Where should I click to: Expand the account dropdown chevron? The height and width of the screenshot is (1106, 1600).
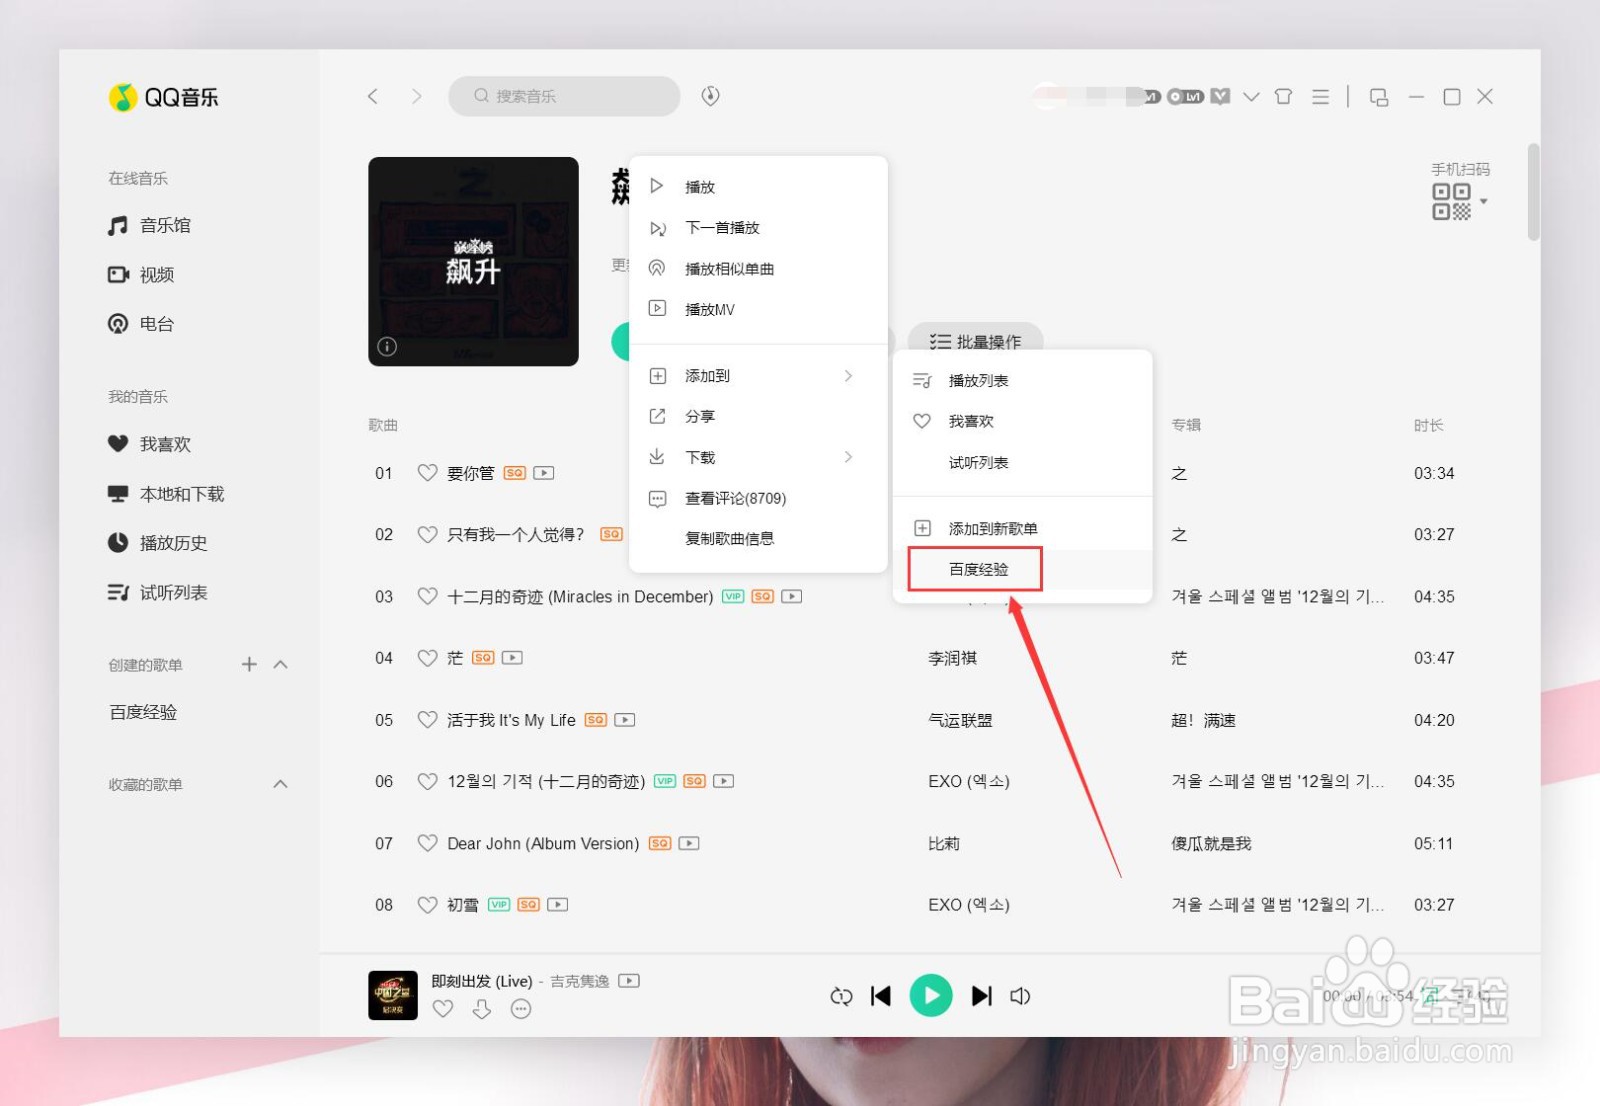pos(1251,97)
